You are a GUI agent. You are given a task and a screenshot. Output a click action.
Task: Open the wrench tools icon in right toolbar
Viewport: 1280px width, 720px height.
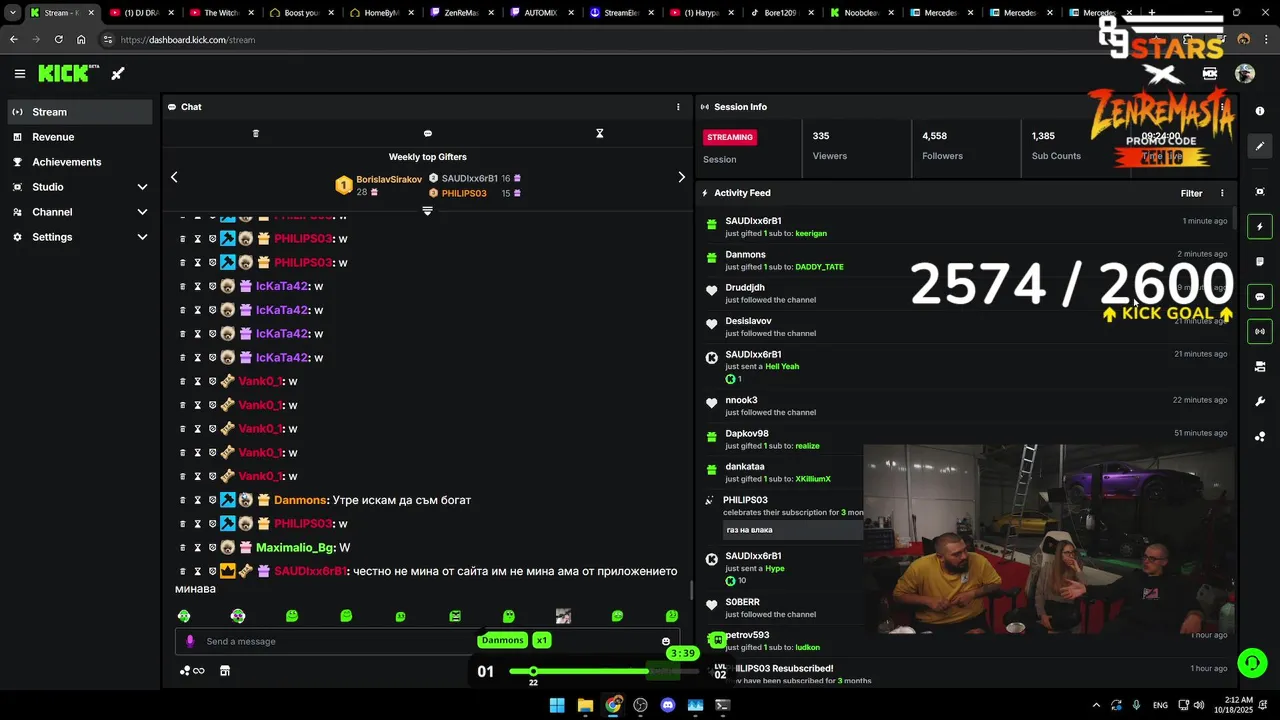pos(1260,402)
